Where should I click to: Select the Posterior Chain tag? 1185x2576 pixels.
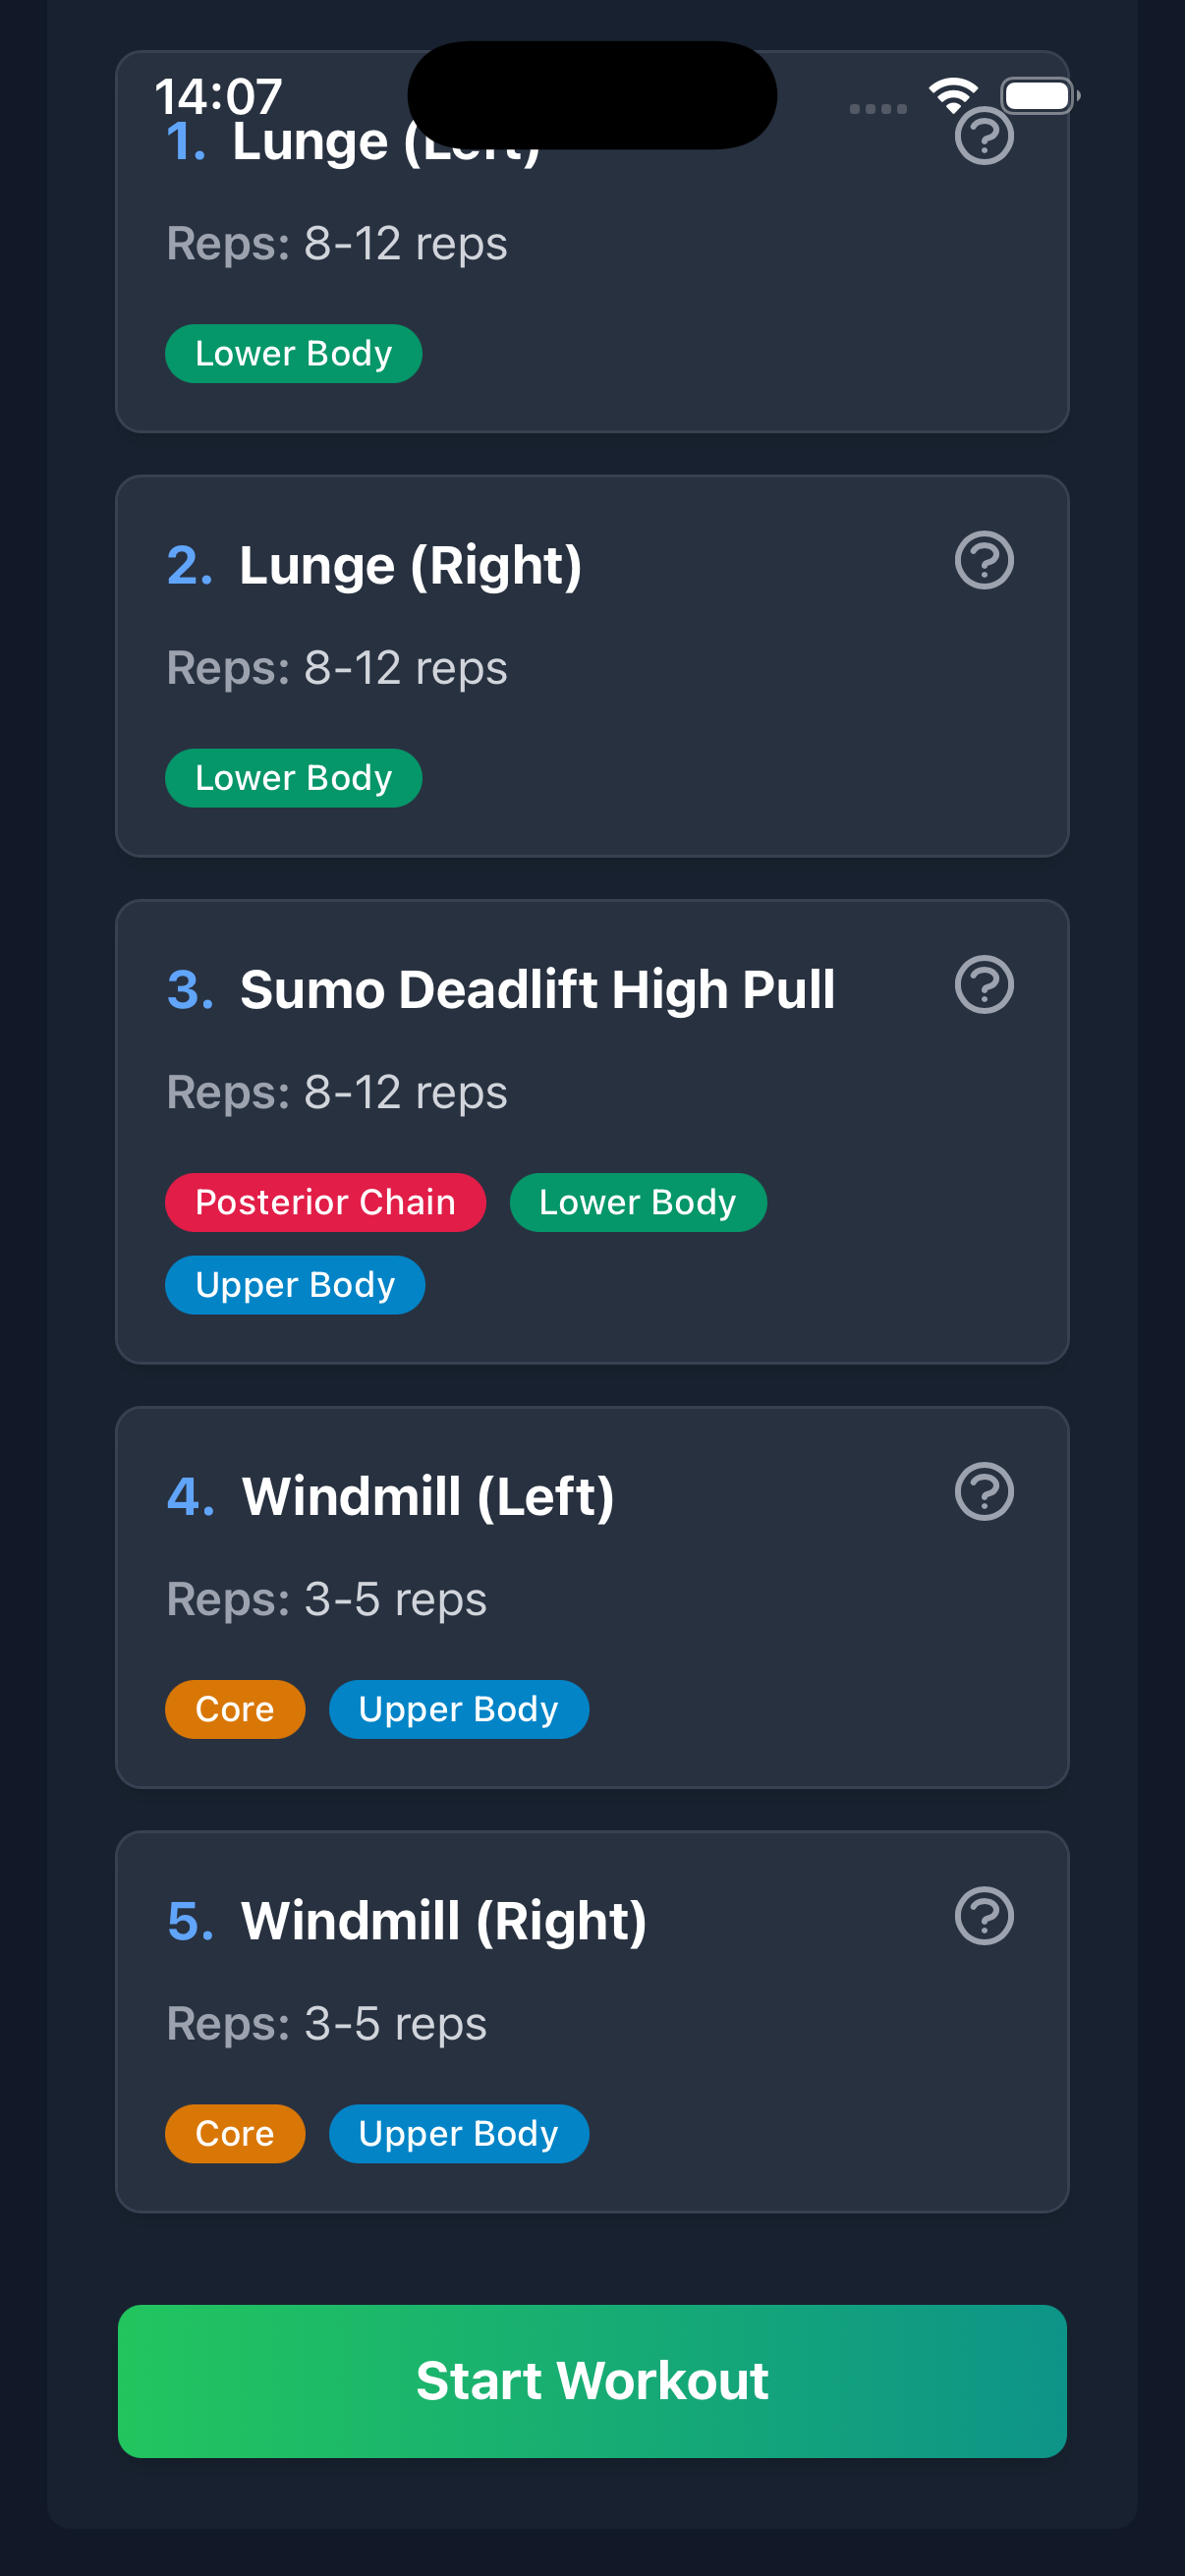tap(325, 1202)
